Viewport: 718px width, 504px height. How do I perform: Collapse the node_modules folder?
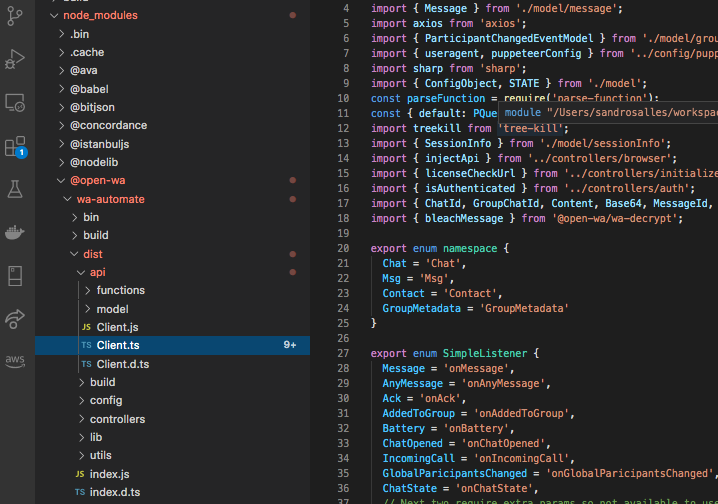tap(172, 15)
